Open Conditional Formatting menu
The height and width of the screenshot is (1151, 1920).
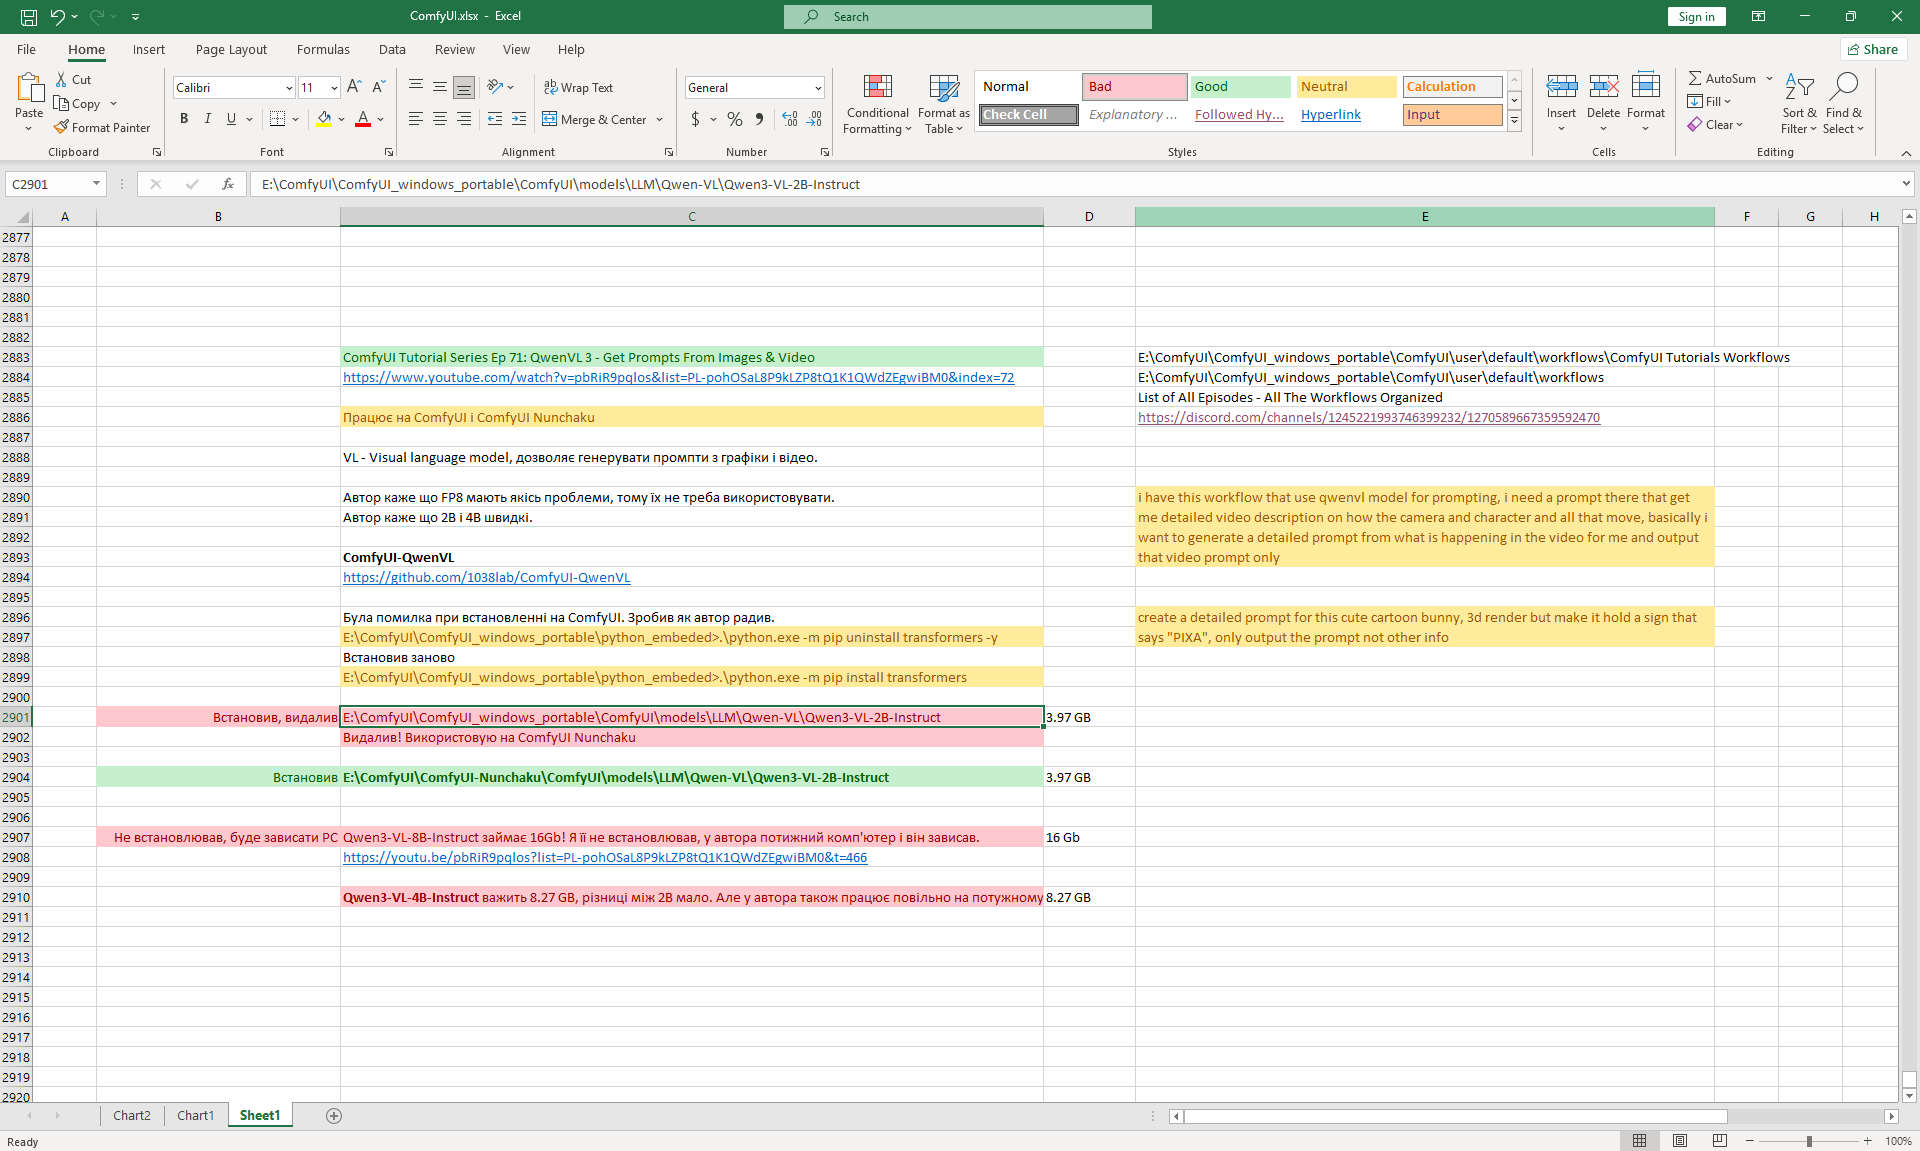pos(877,104)
